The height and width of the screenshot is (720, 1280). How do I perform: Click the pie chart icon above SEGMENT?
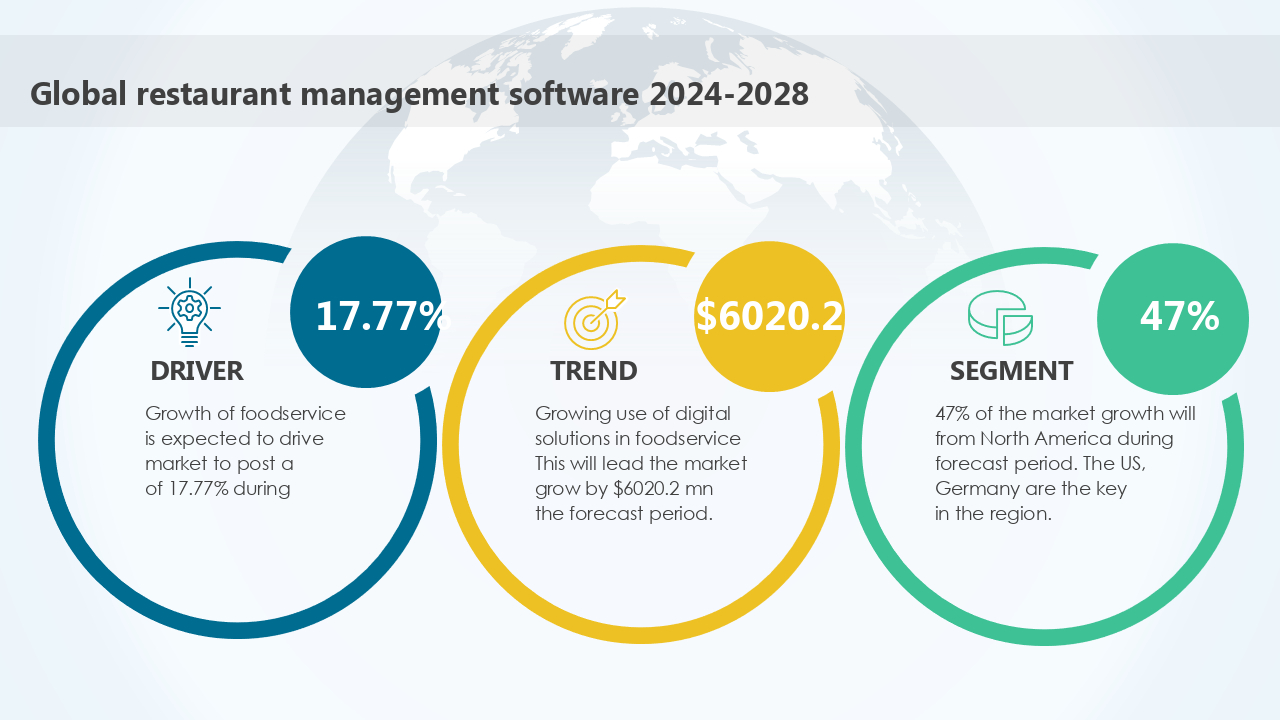(999, 318)
